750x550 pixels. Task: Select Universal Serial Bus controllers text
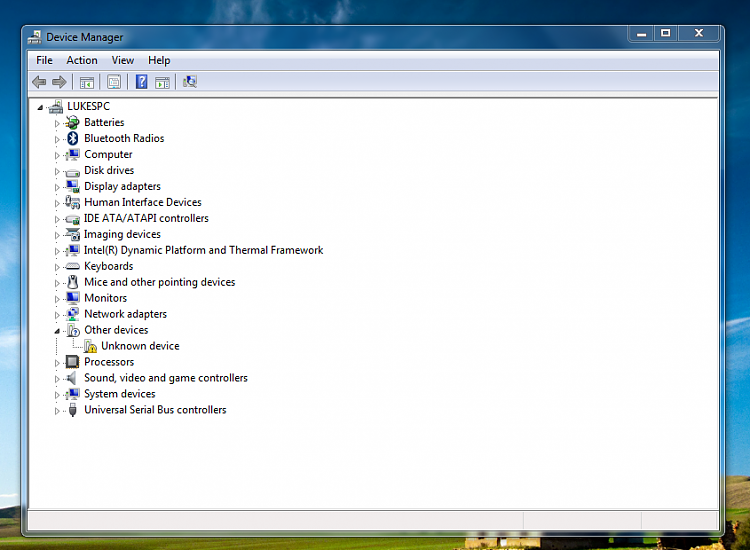pos(155,410)
